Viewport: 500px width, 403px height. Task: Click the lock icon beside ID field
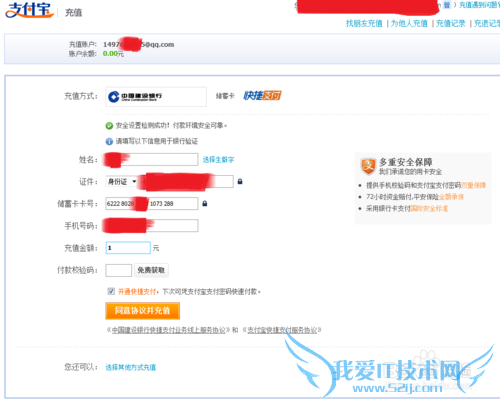(x=240, y=182)
